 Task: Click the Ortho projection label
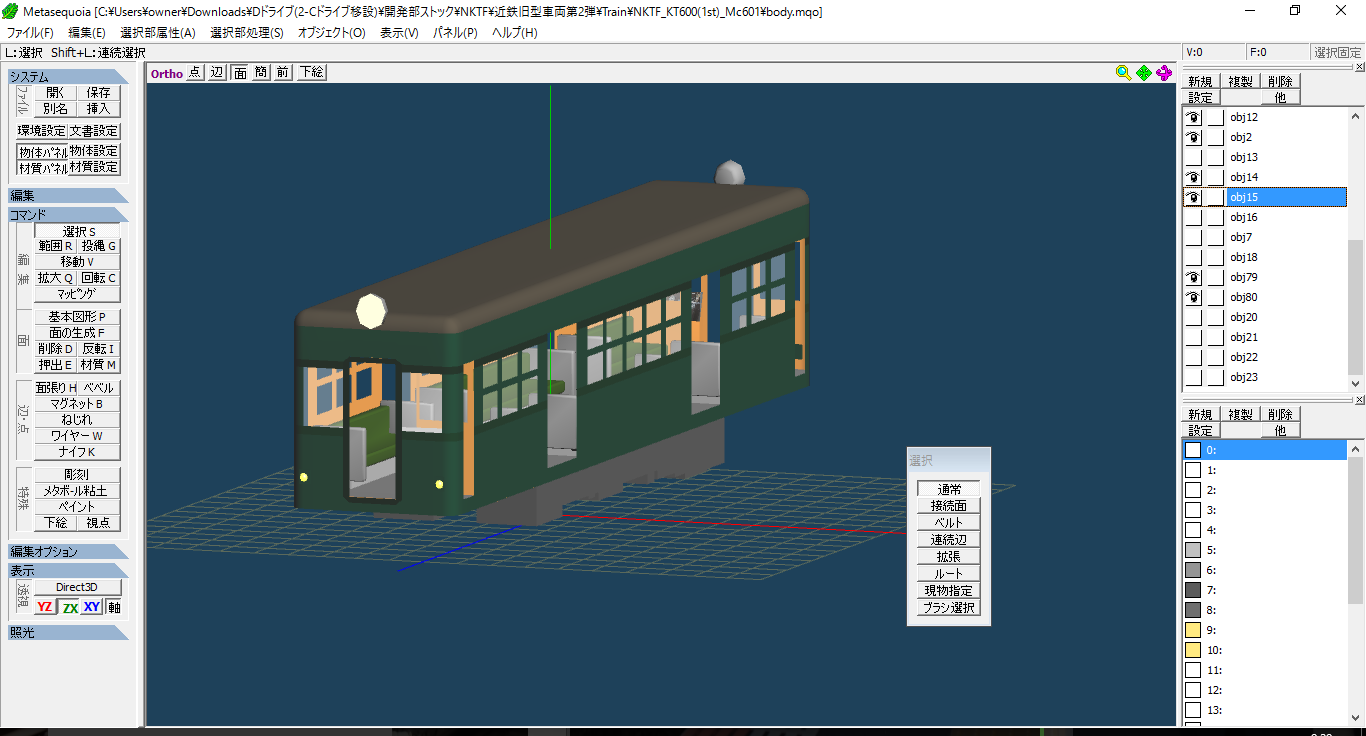coord(167,73)
